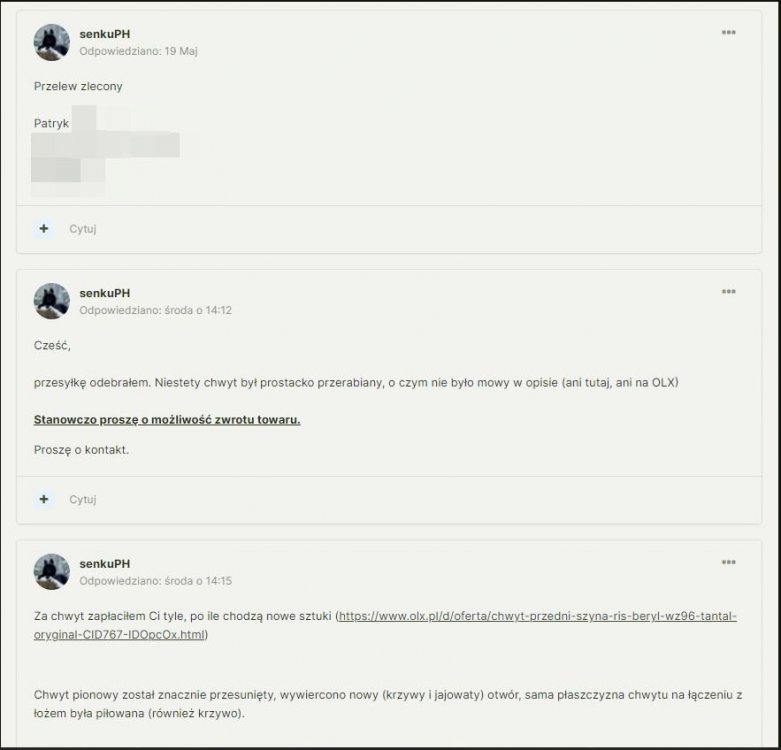Viewport: 781px width, 750px height.
Task: Click Cytuj under 'Przelew zlecony' post
Action: (x=83, y=229)
